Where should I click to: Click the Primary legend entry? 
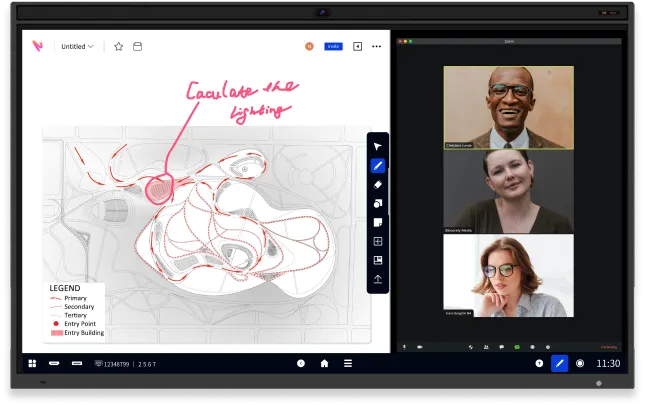68,298
